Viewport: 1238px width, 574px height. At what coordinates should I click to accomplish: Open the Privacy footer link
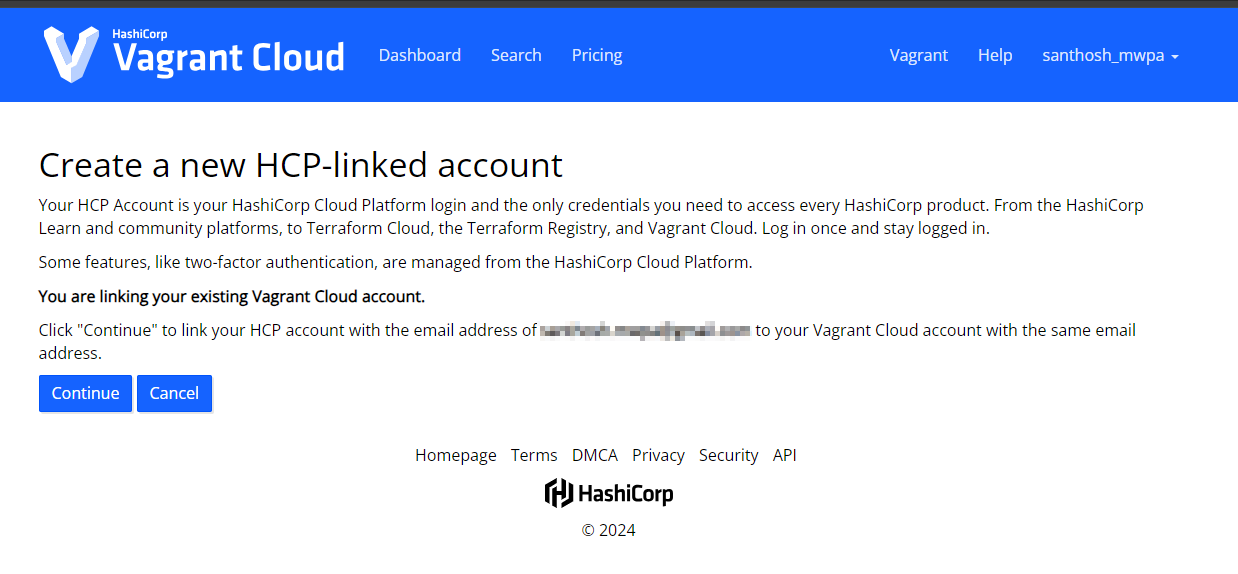tap(658, 455)
